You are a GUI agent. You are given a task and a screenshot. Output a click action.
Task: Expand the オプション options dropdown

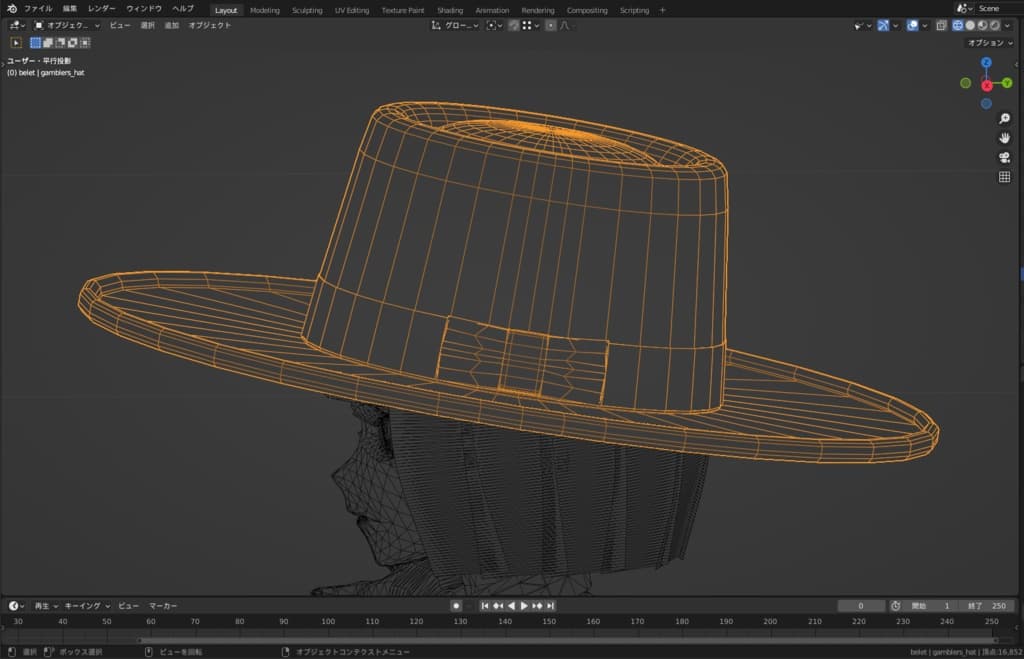pyautogui.click(x=990, y=43)
